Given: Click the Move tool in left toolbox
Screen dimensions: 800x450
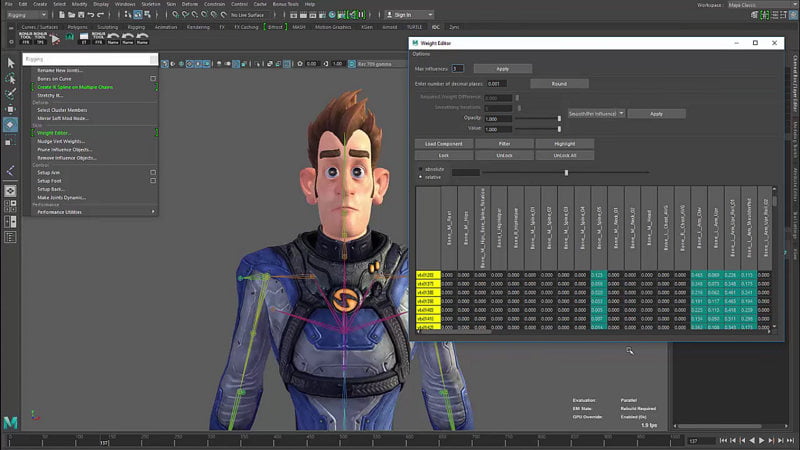Looking at the screenshot, I should pyautogui.click(x=10, y=109).
